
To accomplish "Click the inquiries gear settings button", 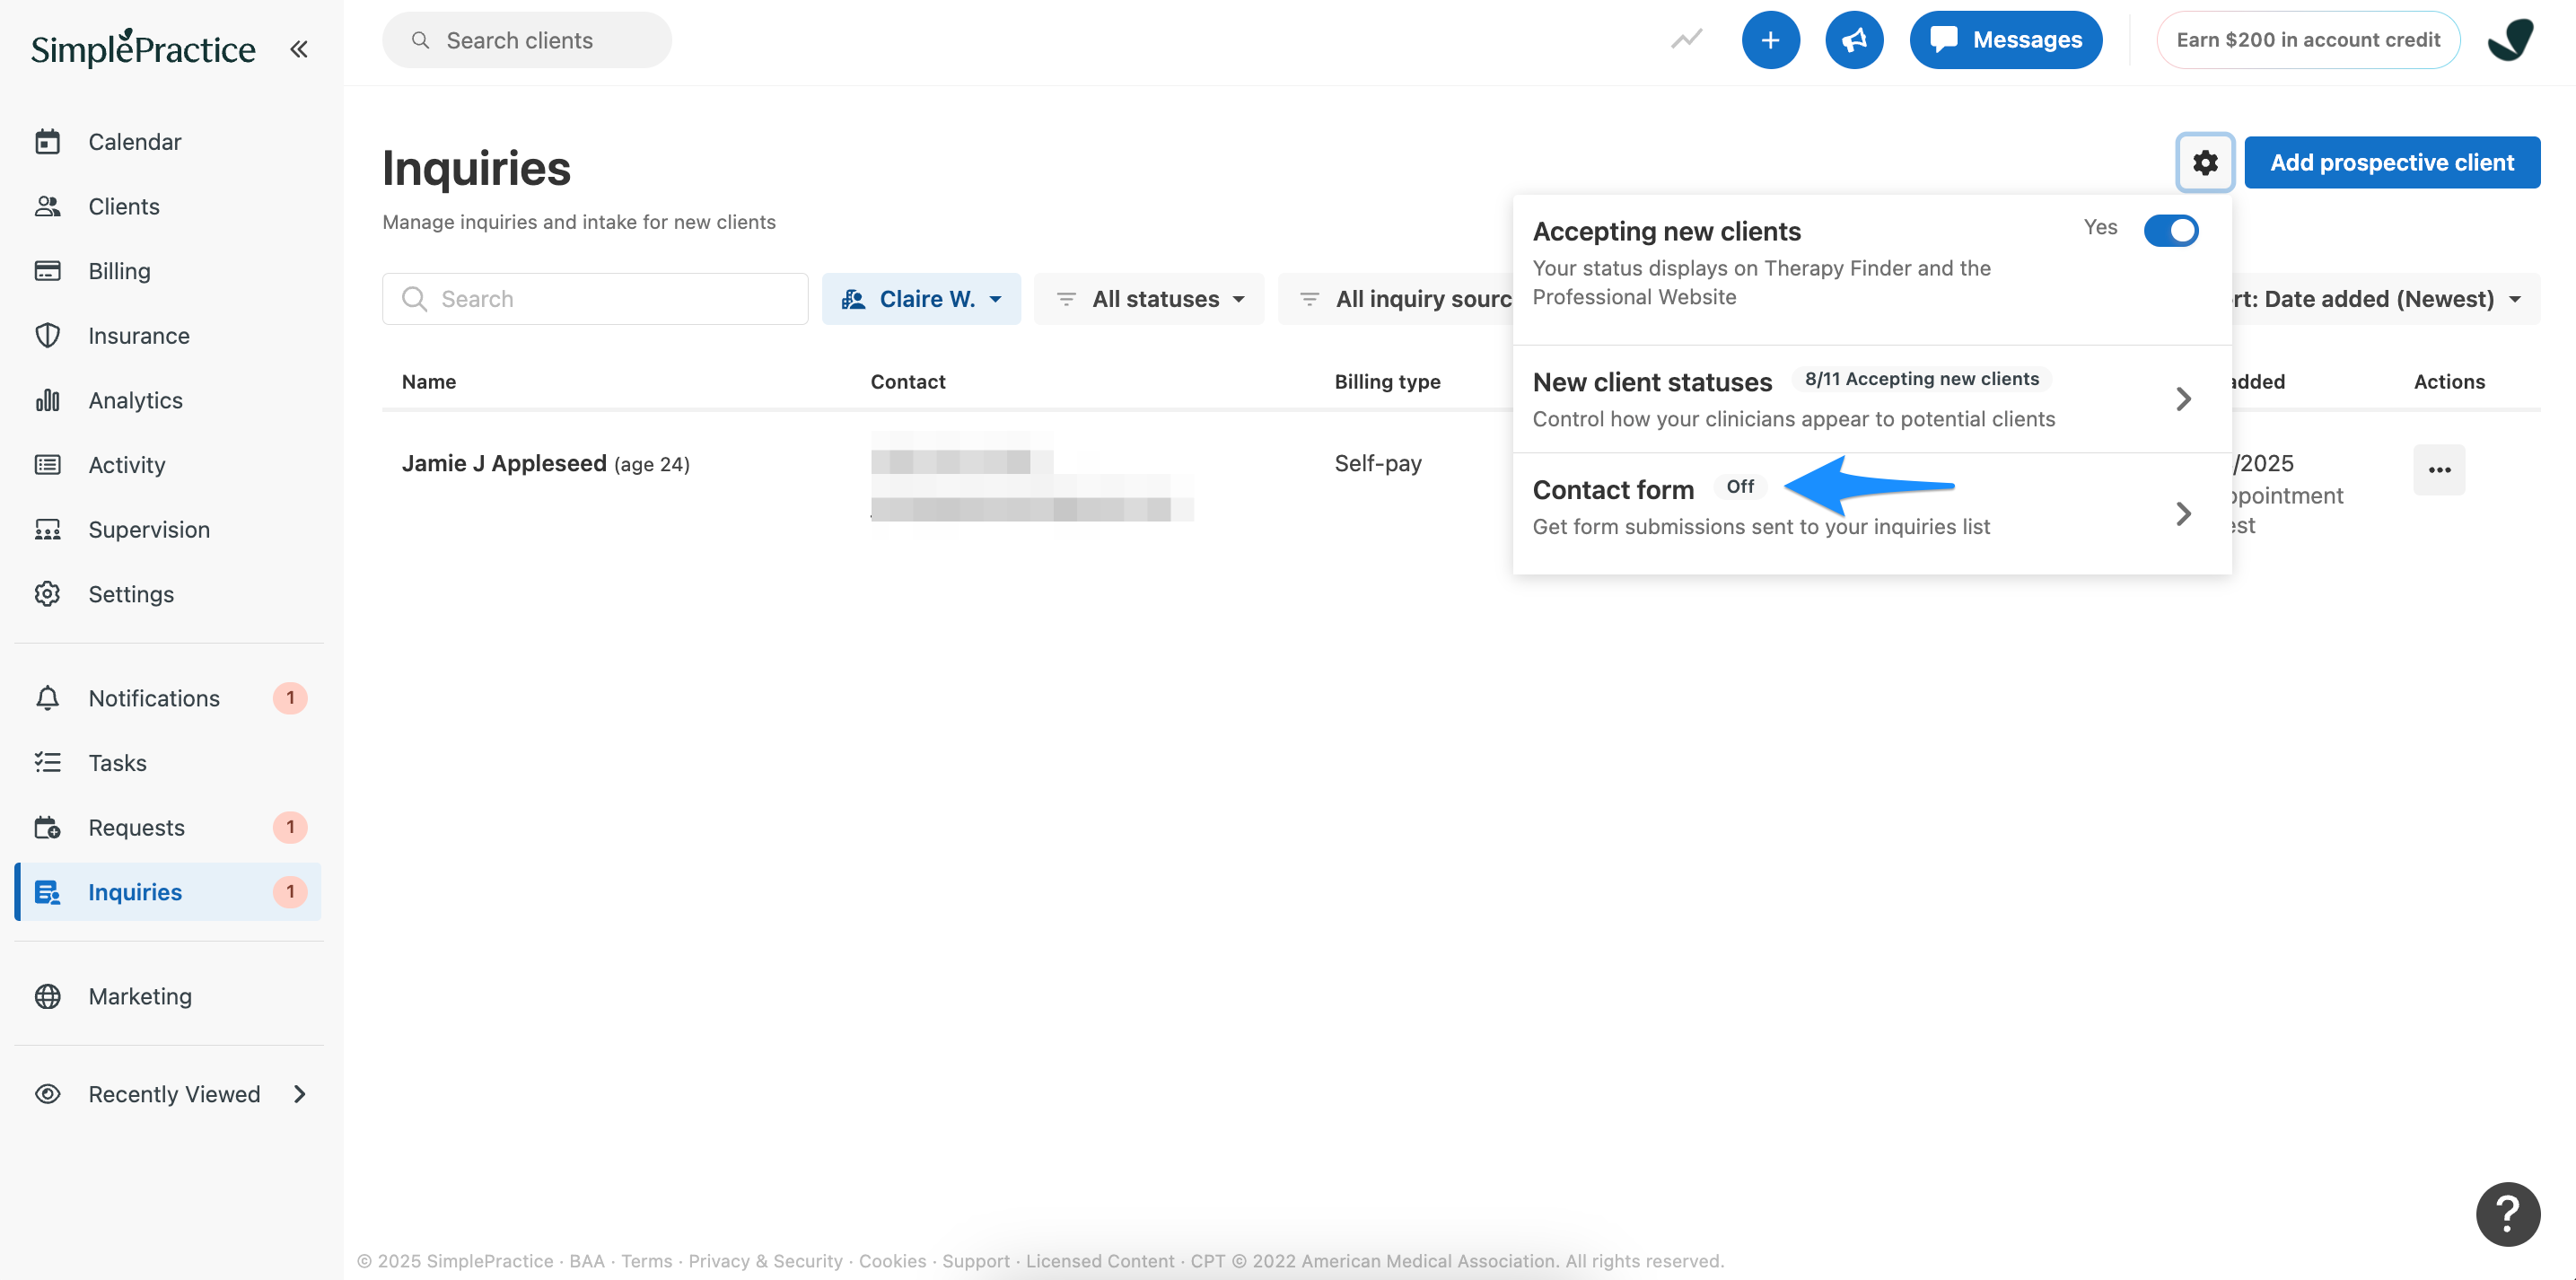I will 2205,162.
